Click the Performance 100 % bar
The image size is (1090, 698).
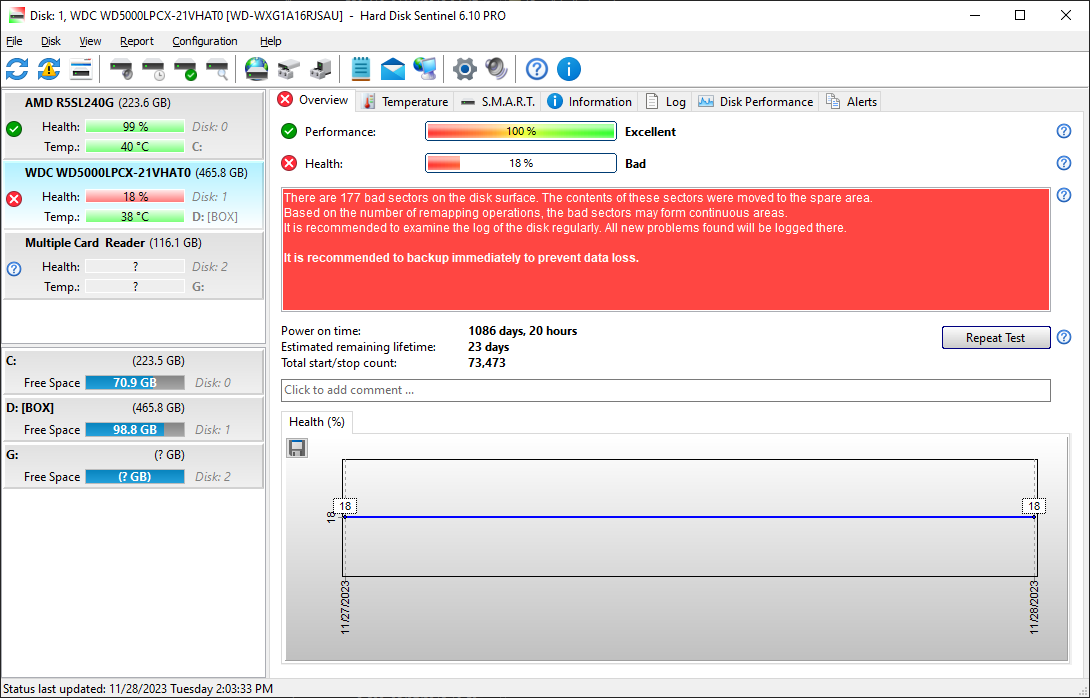(521, 131)
